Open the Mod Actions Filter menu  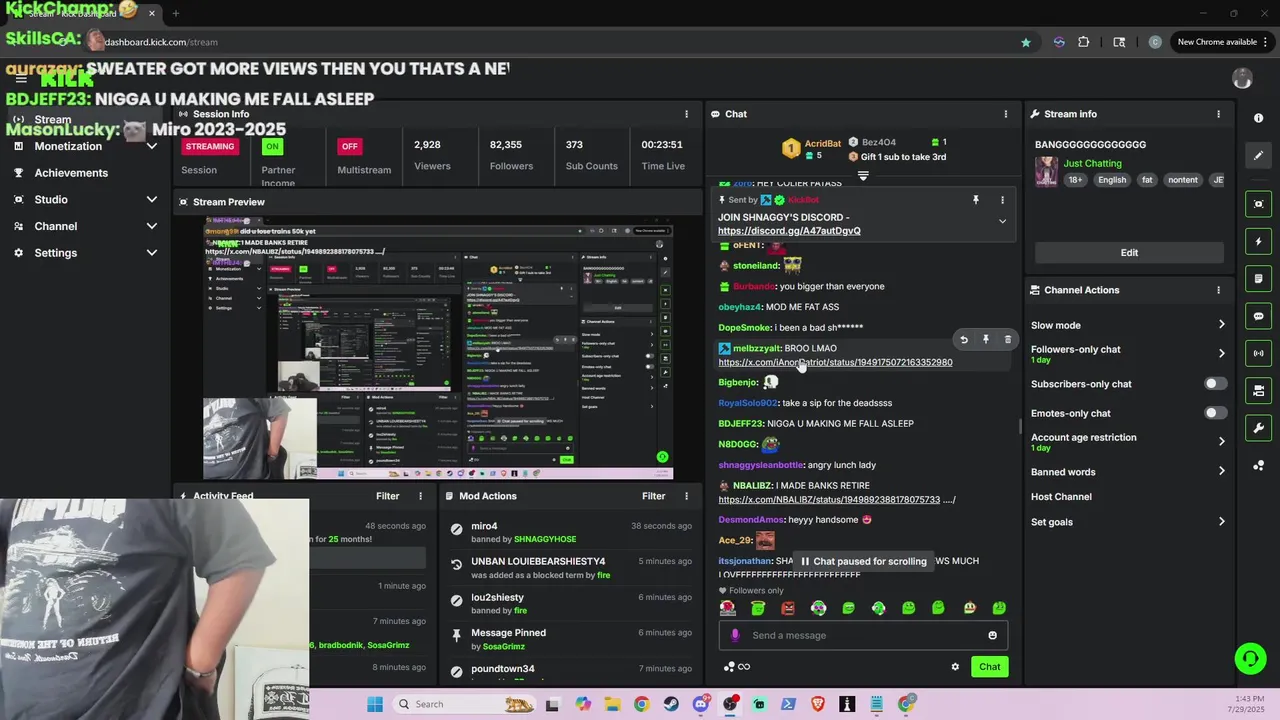pyautogui.click(x=653, y=496)
